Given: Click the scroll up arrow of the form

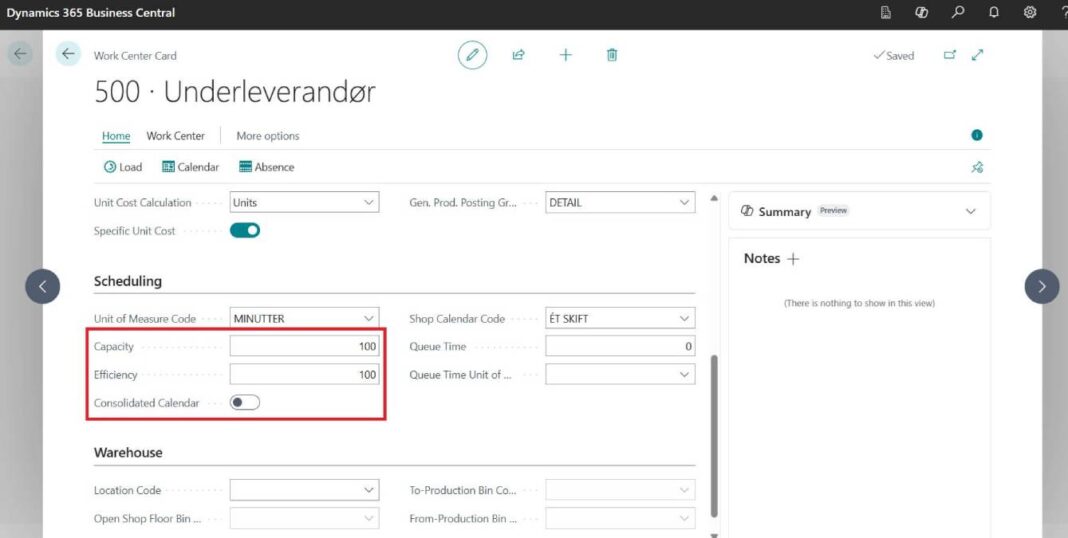Looking at the screenshot, I should point(714,198).
